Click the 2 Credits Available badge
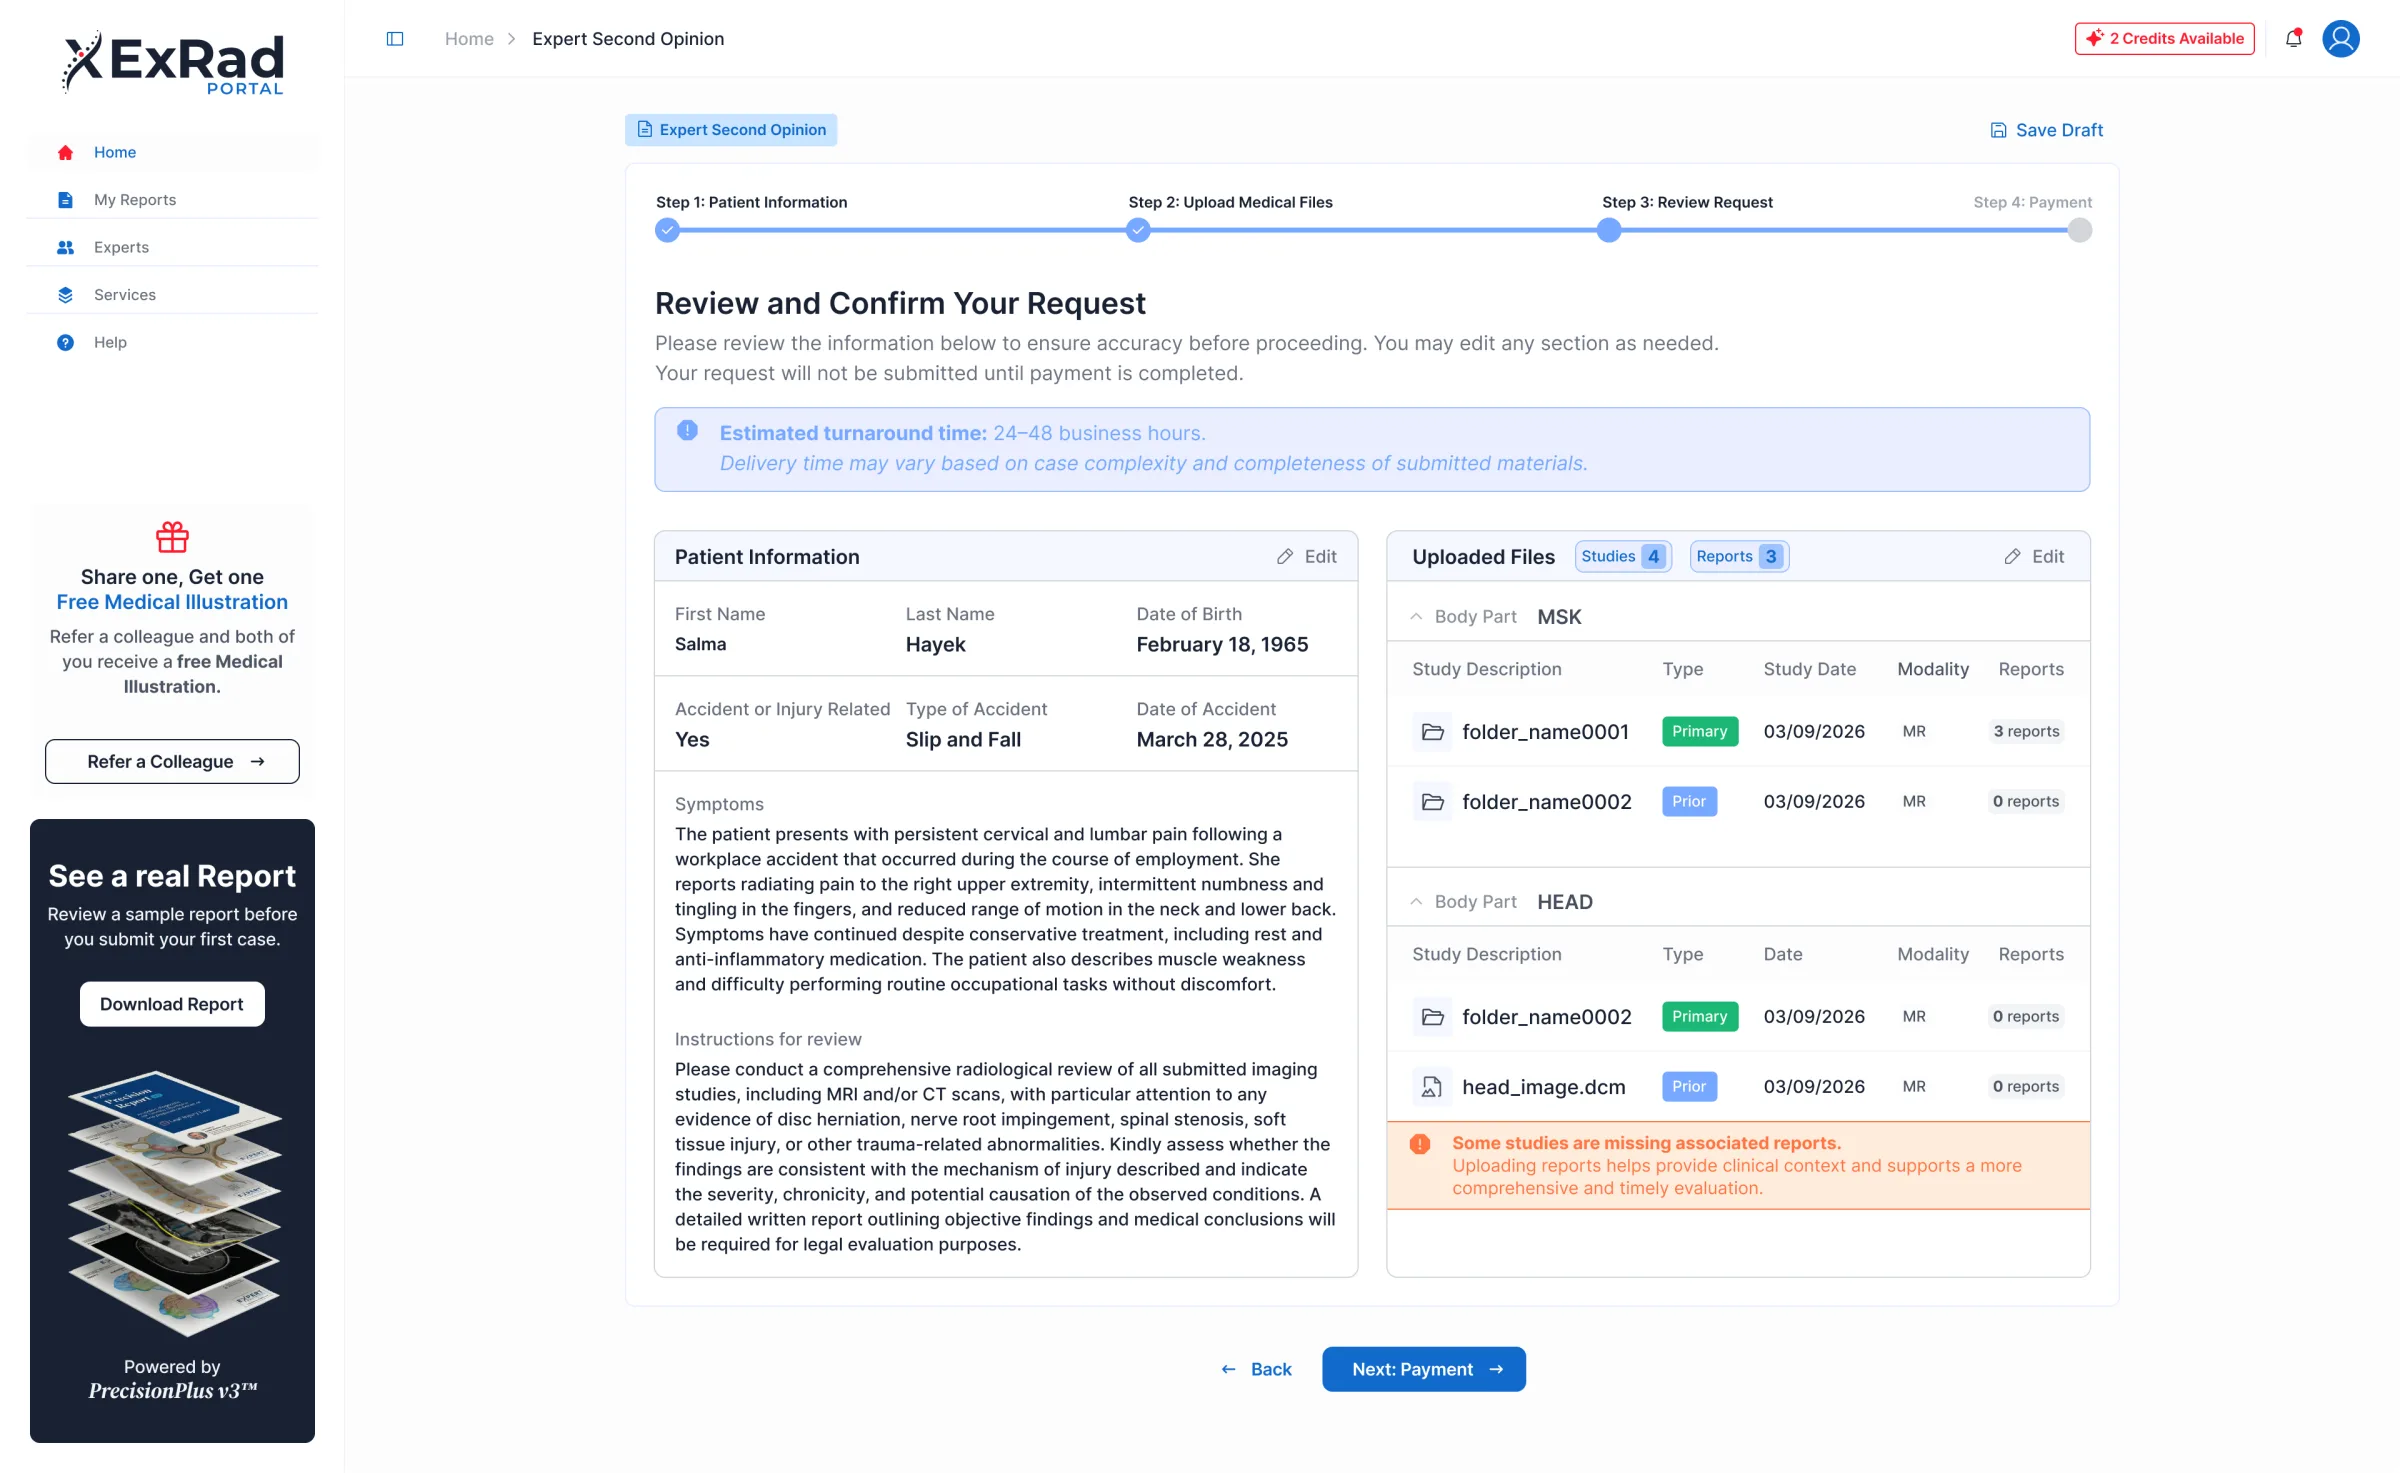 pyautogui.click(x=2164, y=39)
